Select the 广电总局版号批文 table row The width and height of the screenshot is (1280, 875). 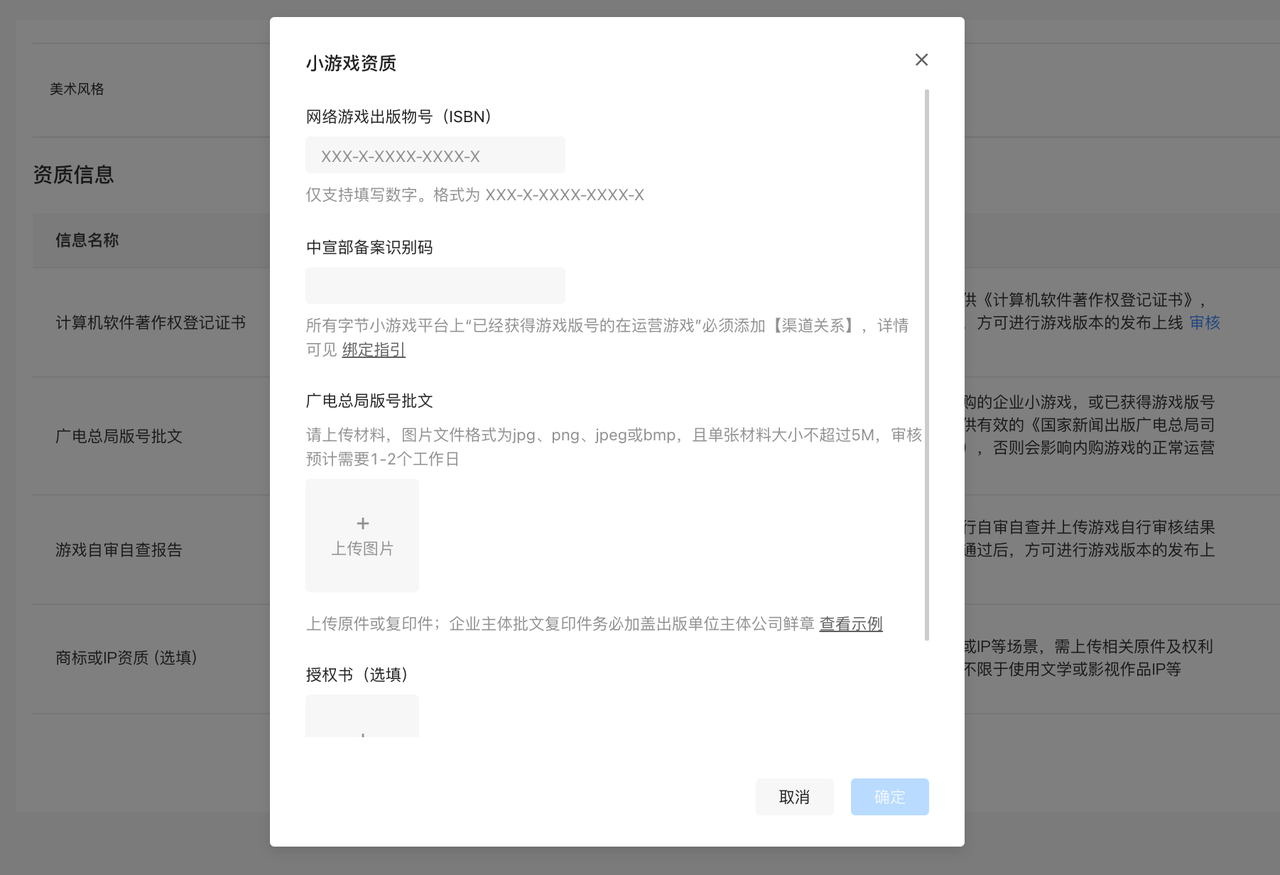[x=120, y=436]
